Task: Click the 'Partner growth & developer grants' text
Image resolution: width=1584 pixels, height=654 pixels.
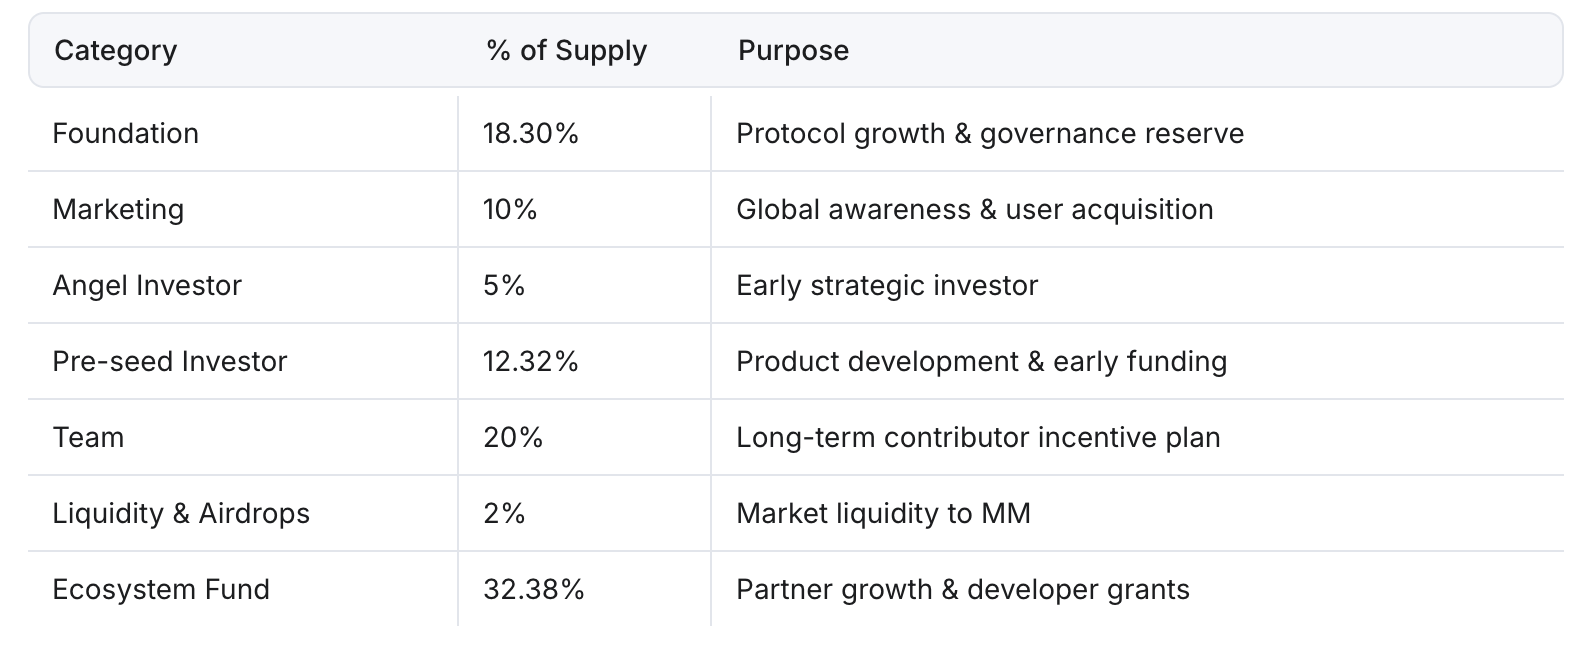Action: point(963,589)
